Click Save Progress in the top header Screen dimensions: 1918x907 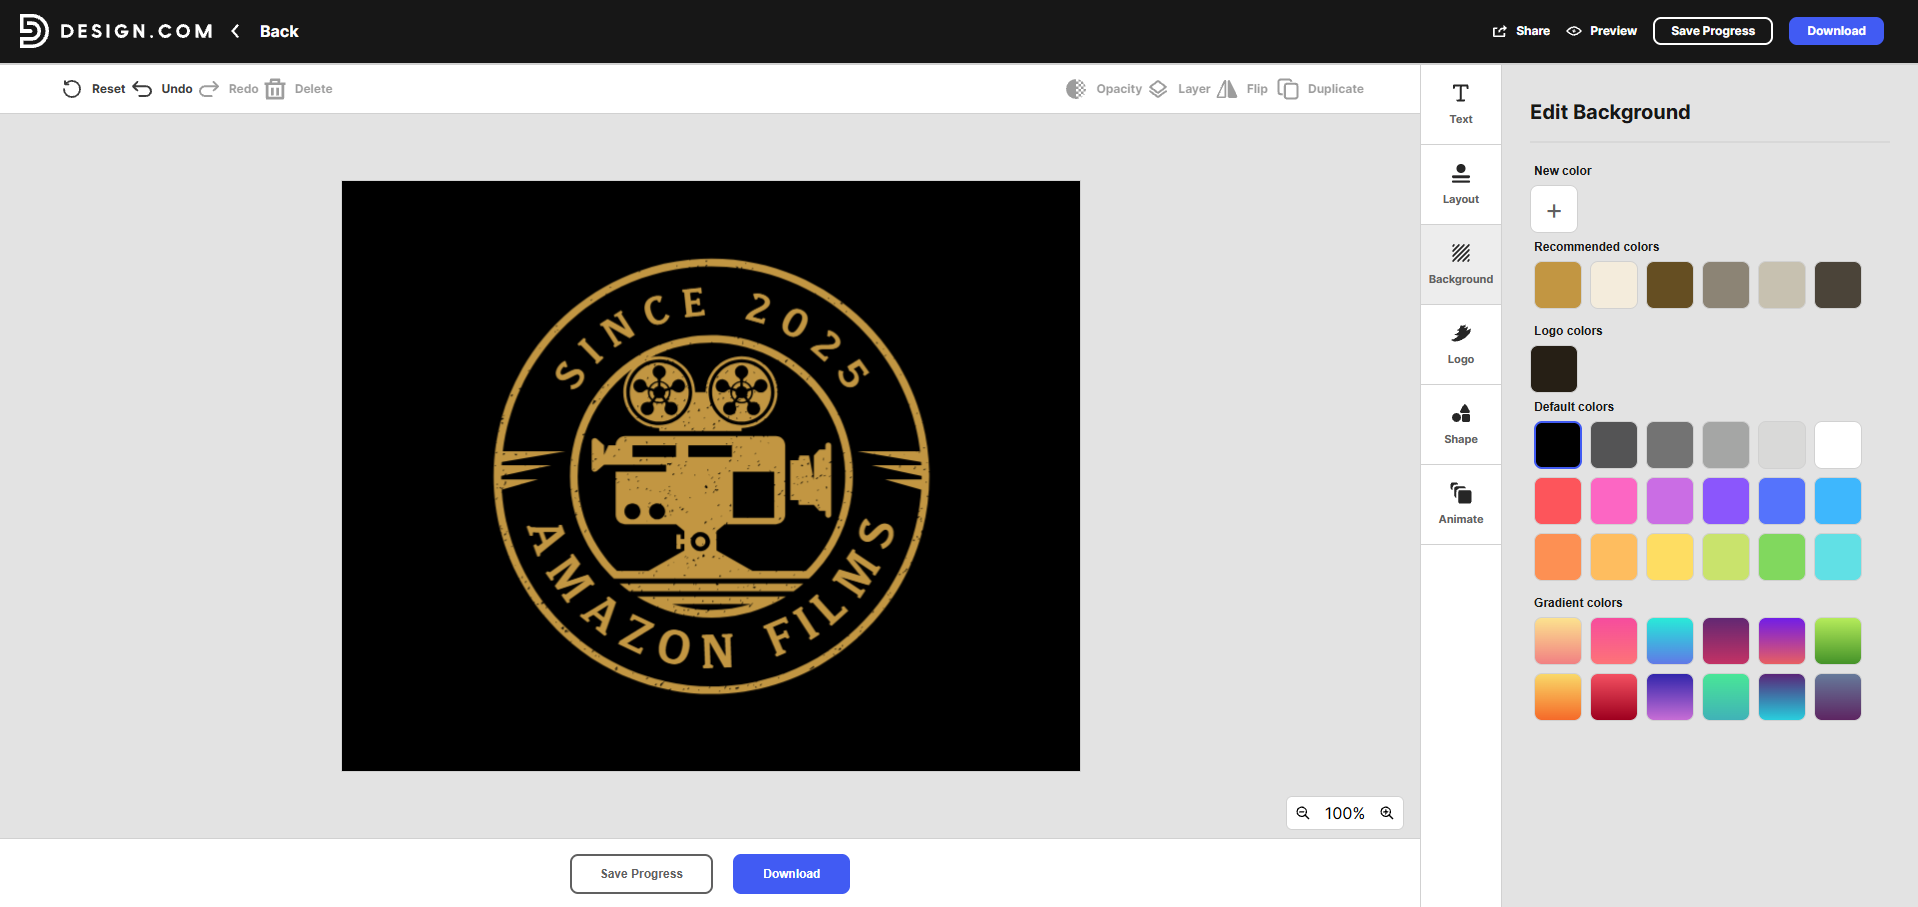coord(1713,31)
